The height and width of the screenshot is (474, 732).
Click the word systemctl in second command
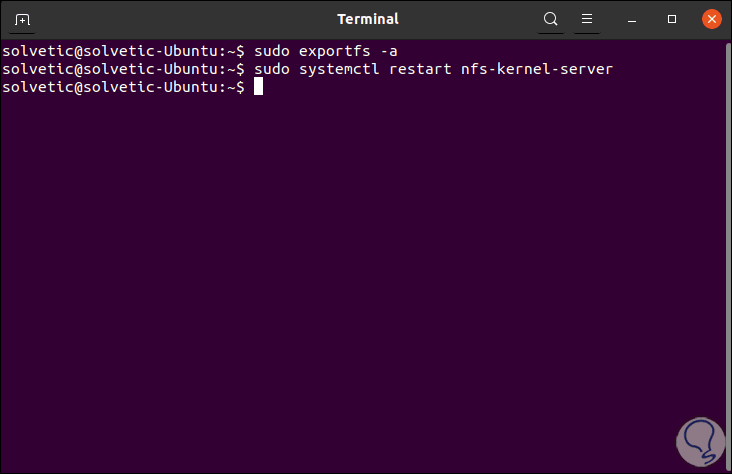coord(340,69)
